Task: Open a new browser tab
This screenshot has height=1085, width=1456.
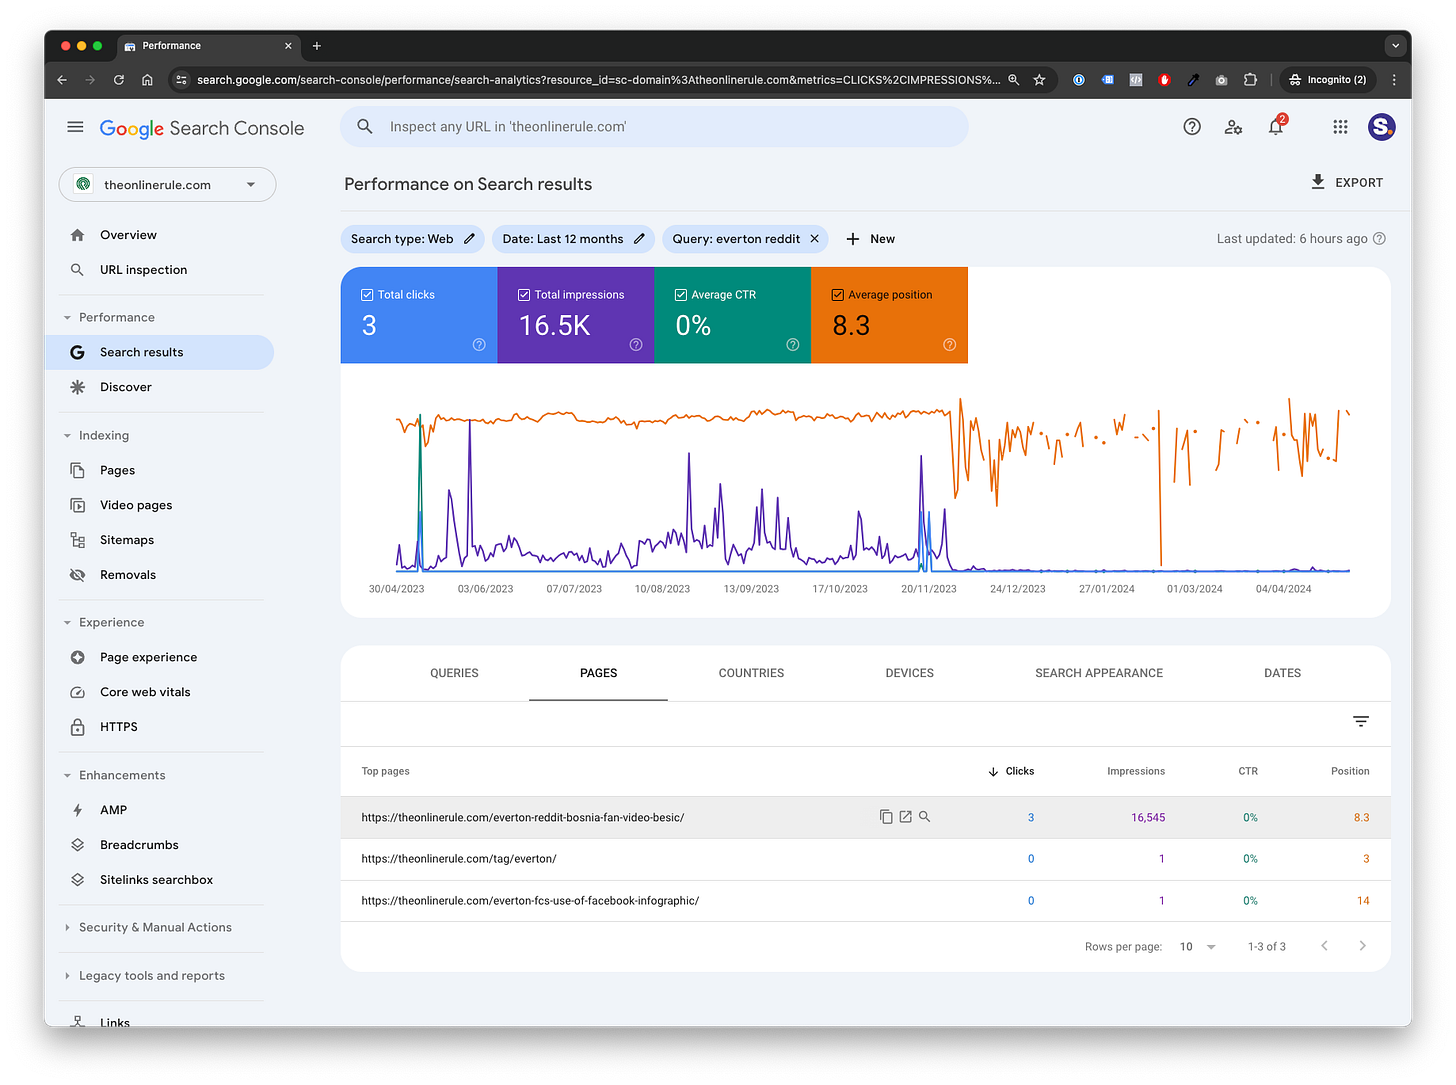Action: (x=317, y=46)
